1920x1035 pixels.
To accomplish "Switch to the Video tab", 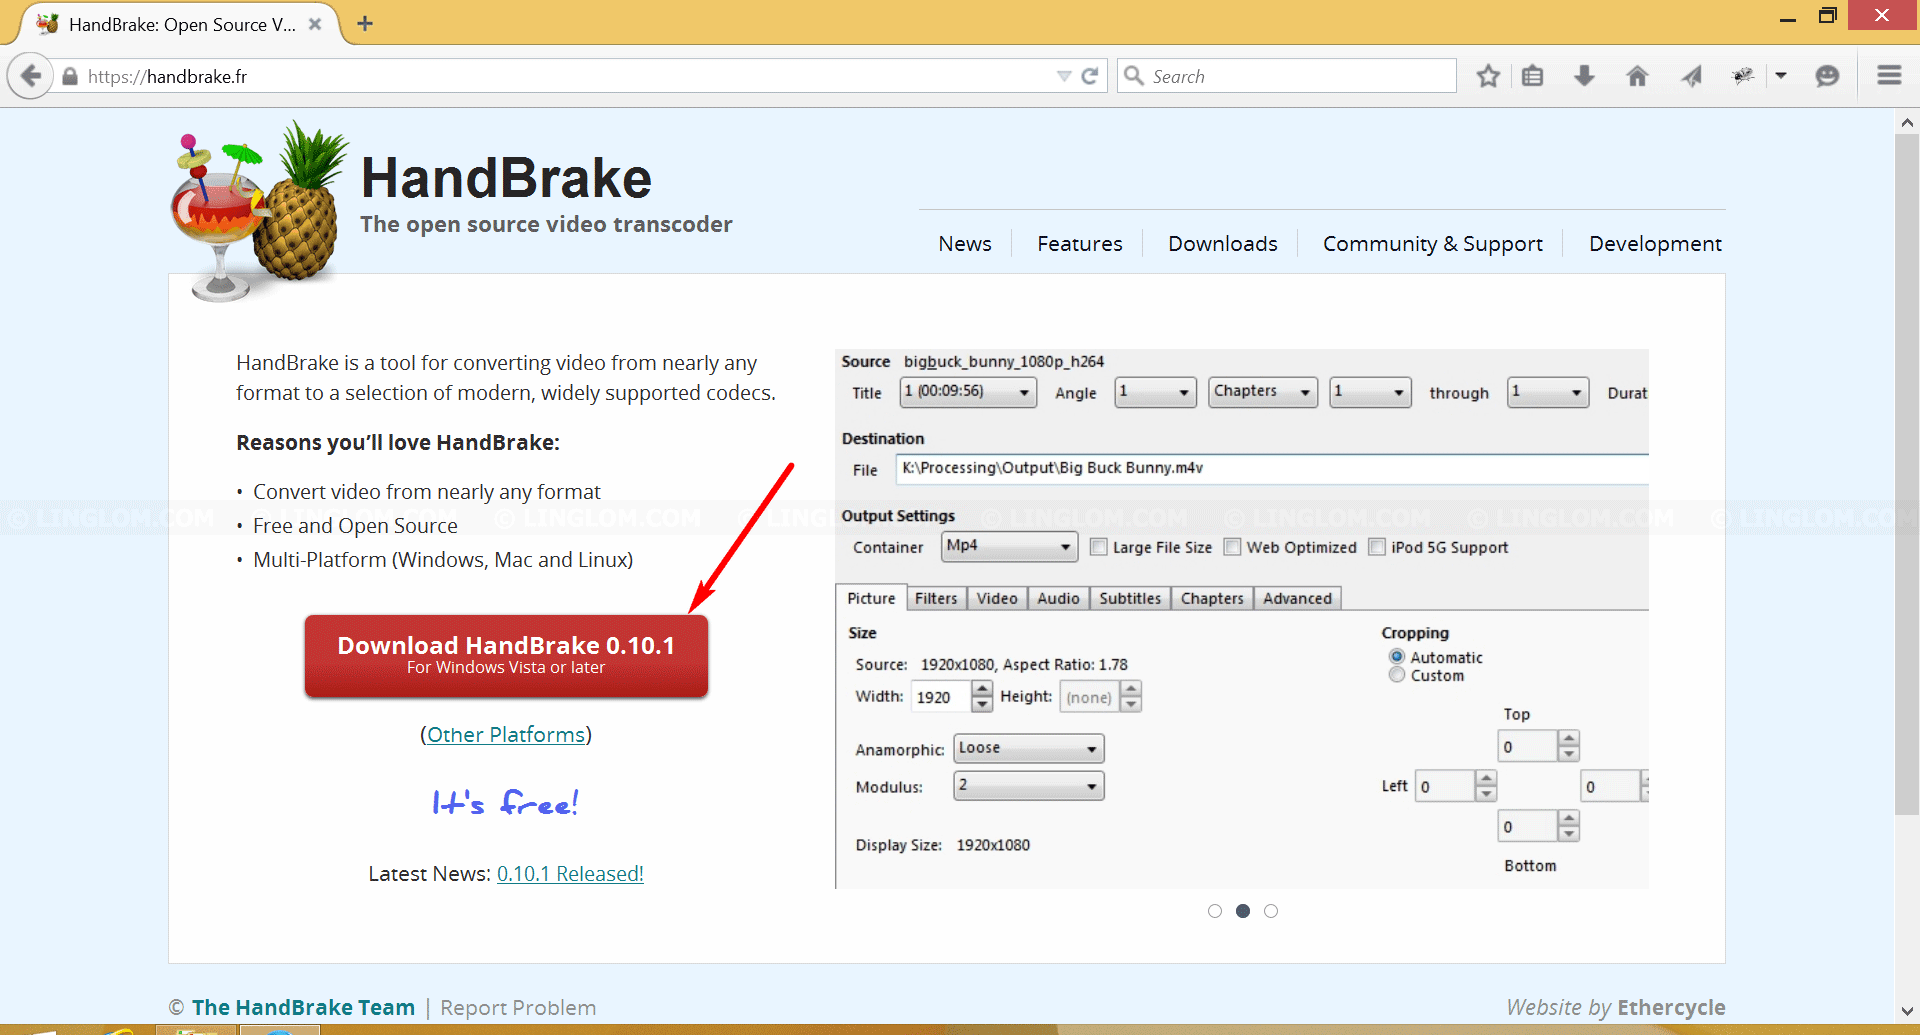I will click(997, 598).
